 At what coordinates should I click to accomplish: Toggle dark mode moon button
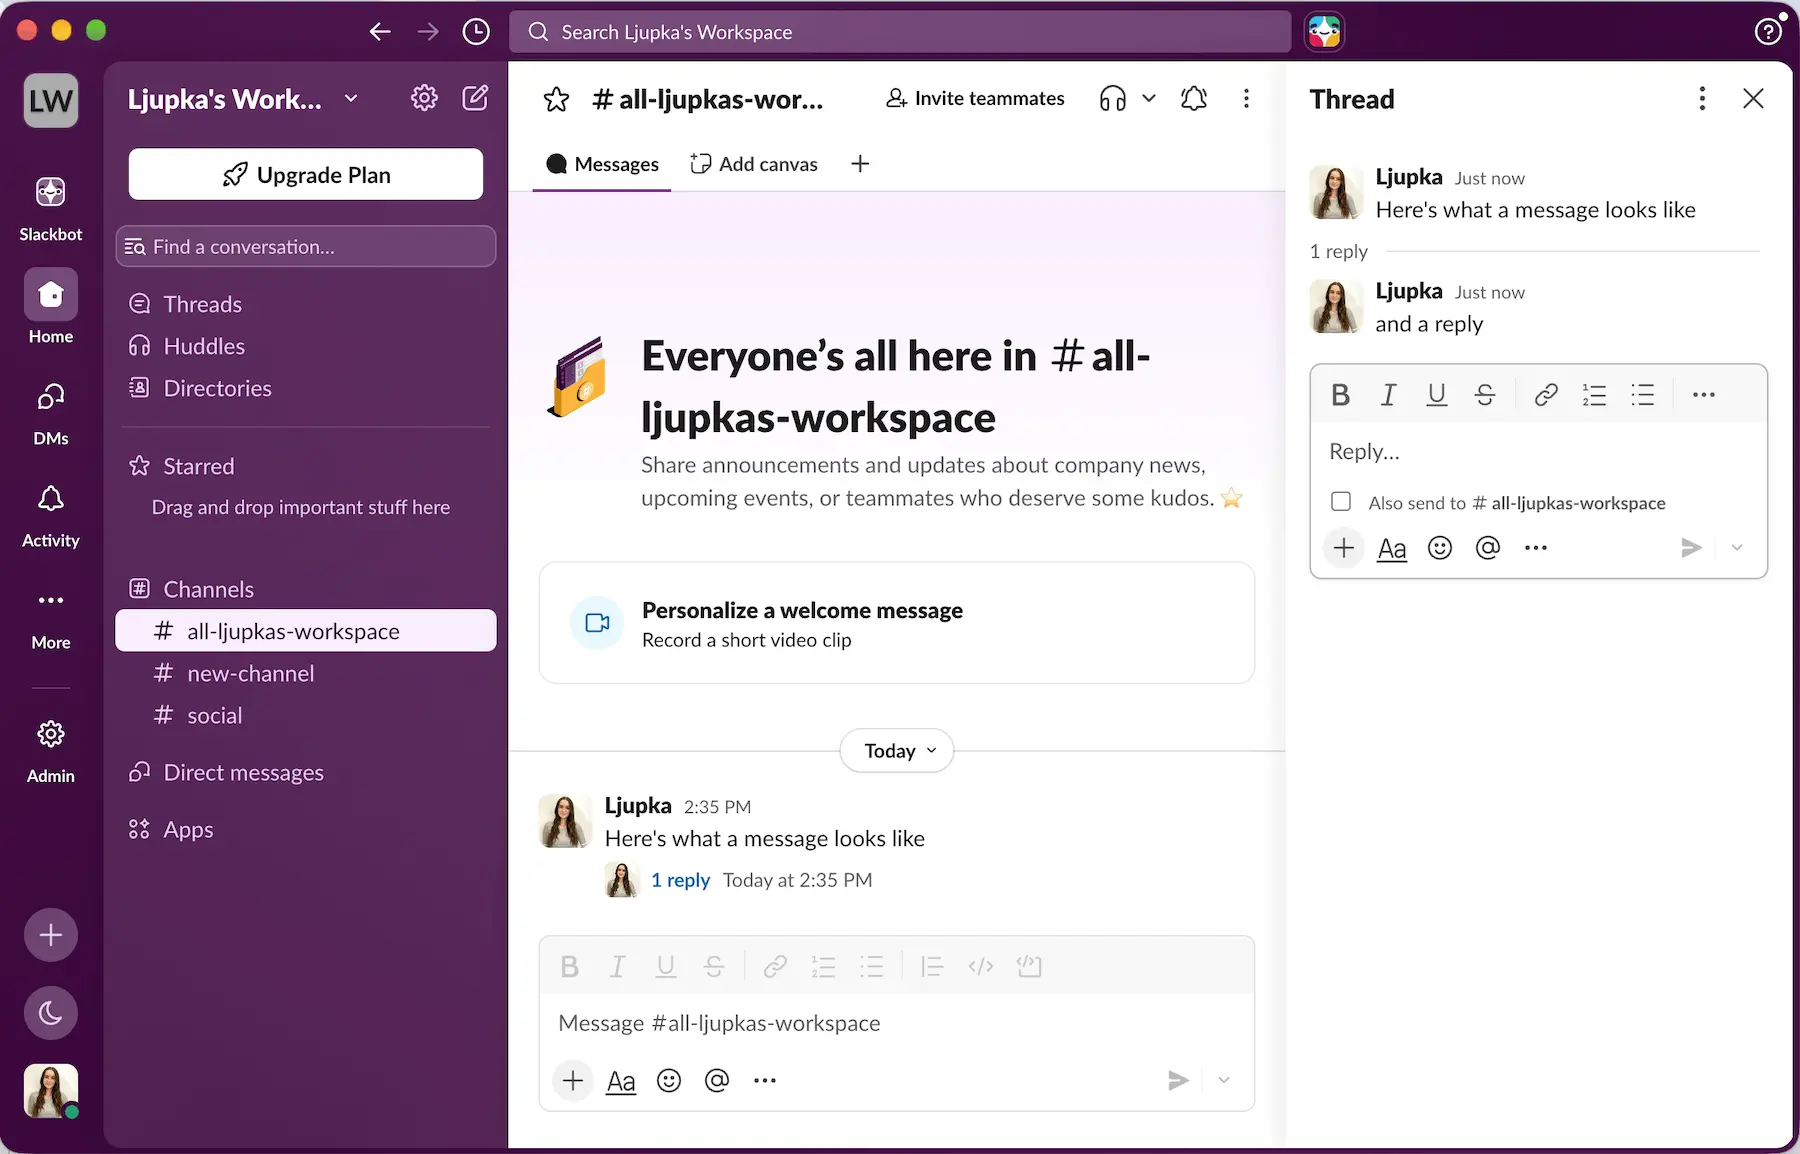click(51, 1013)
